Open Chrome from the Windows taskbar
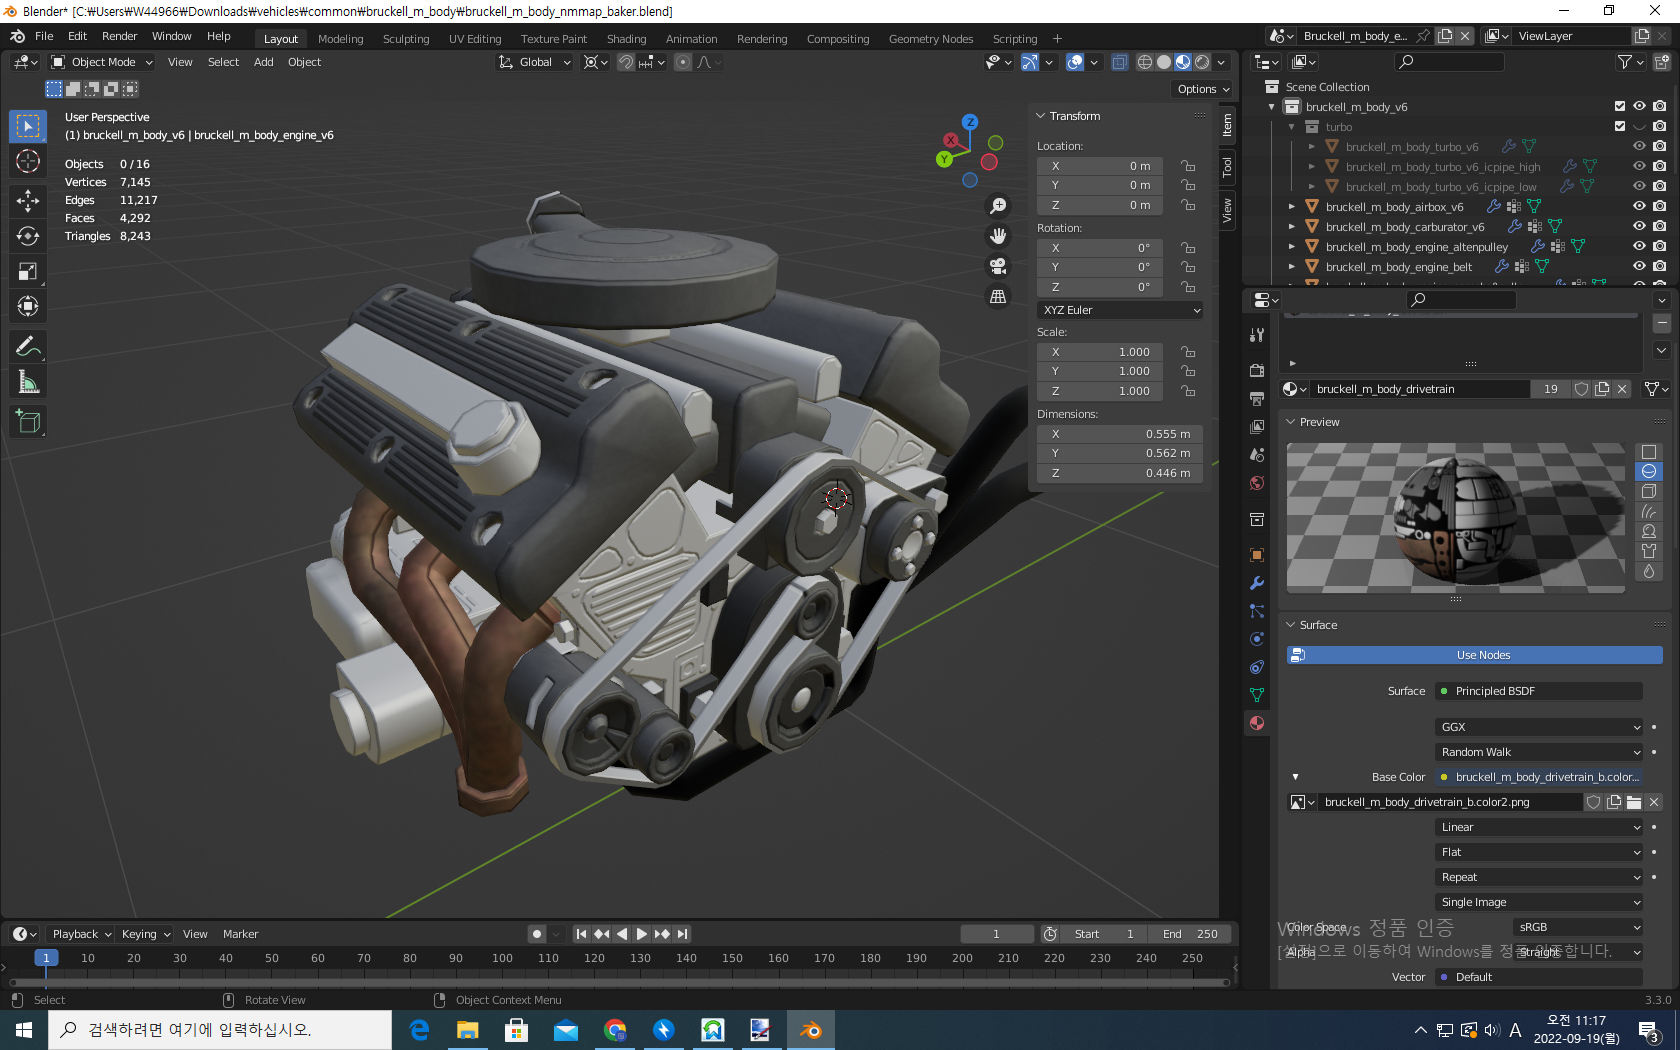 615,1030
